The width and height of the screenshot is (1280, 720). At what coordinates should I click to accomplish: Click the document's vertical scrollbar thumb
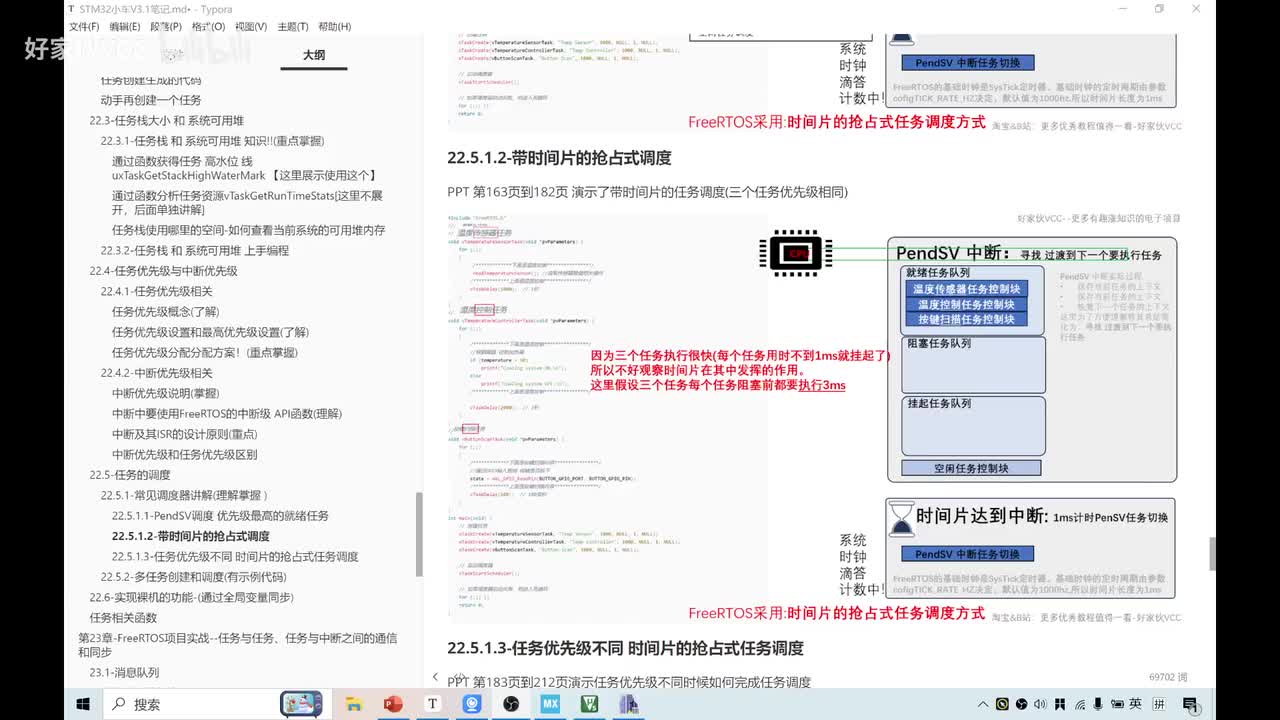click(1212, 553)
